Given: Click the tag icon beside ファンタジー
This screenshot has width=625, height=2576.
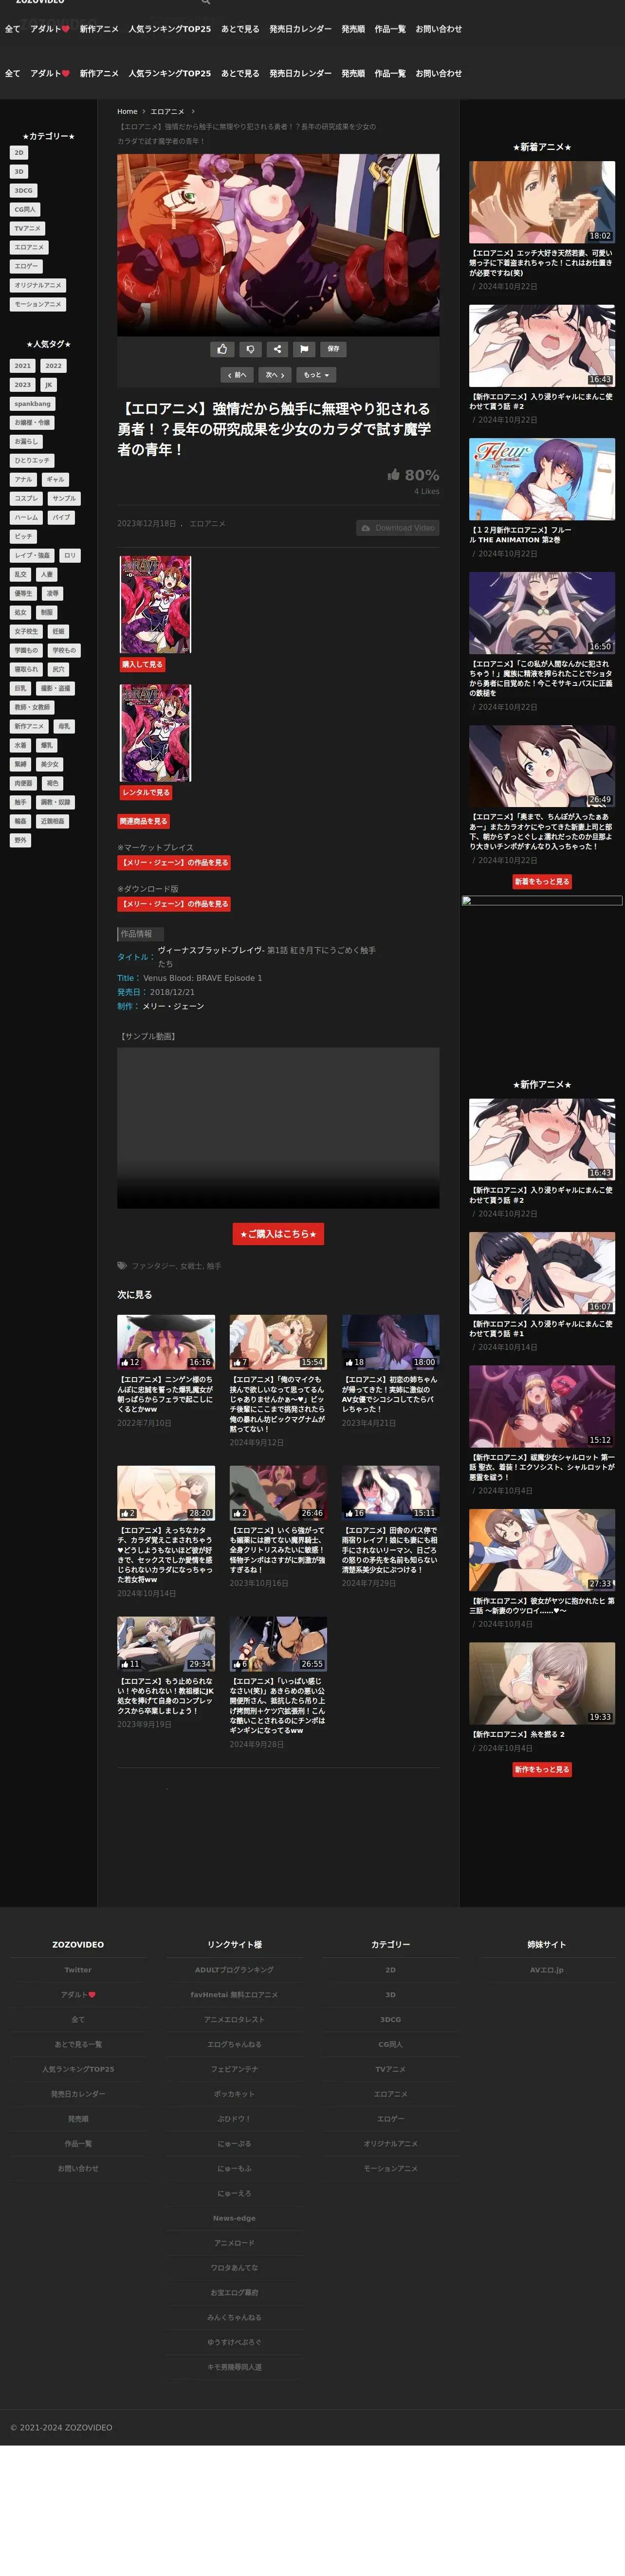Looking at the screenshot, I should click(x=122, y=1266).
